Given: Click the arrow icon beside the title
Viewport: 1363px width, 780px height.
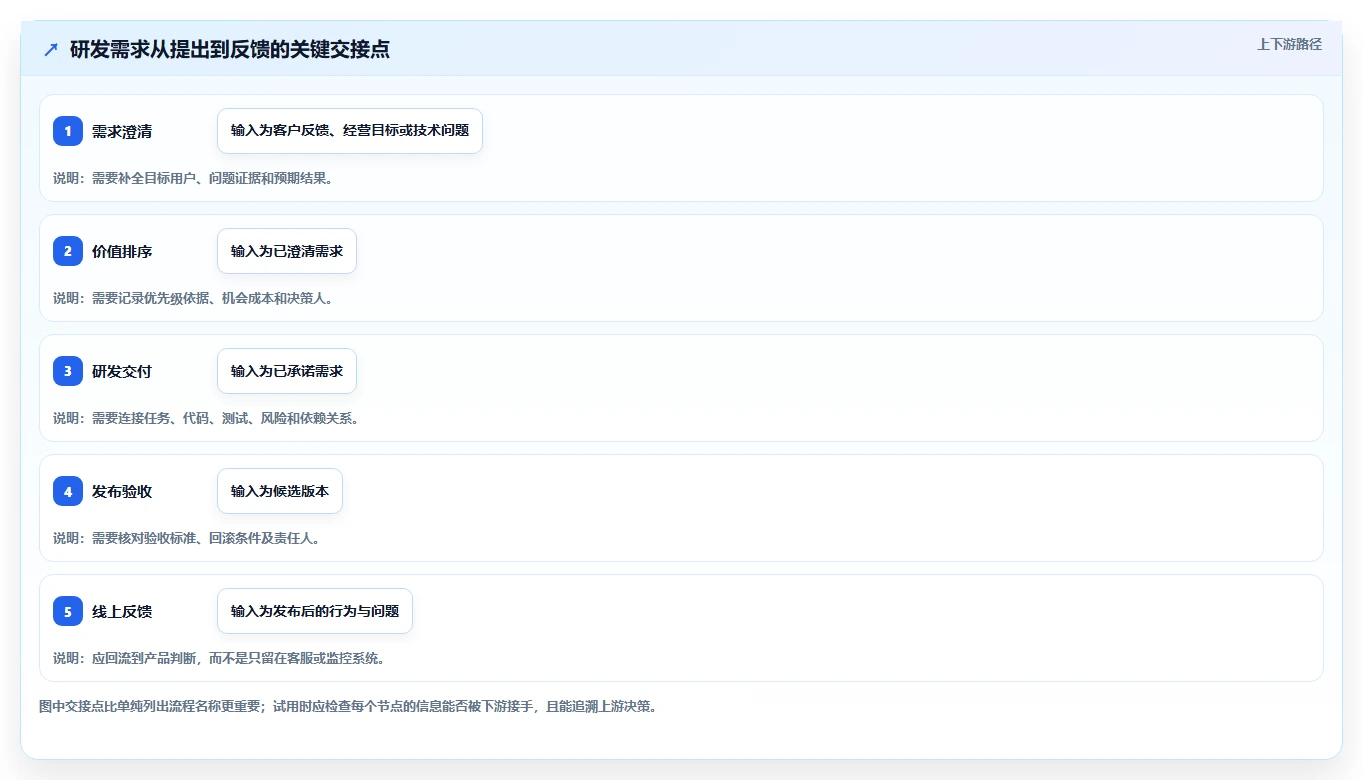Looking at the screenshot, I should pyautogui.click(x=51, y=49).
